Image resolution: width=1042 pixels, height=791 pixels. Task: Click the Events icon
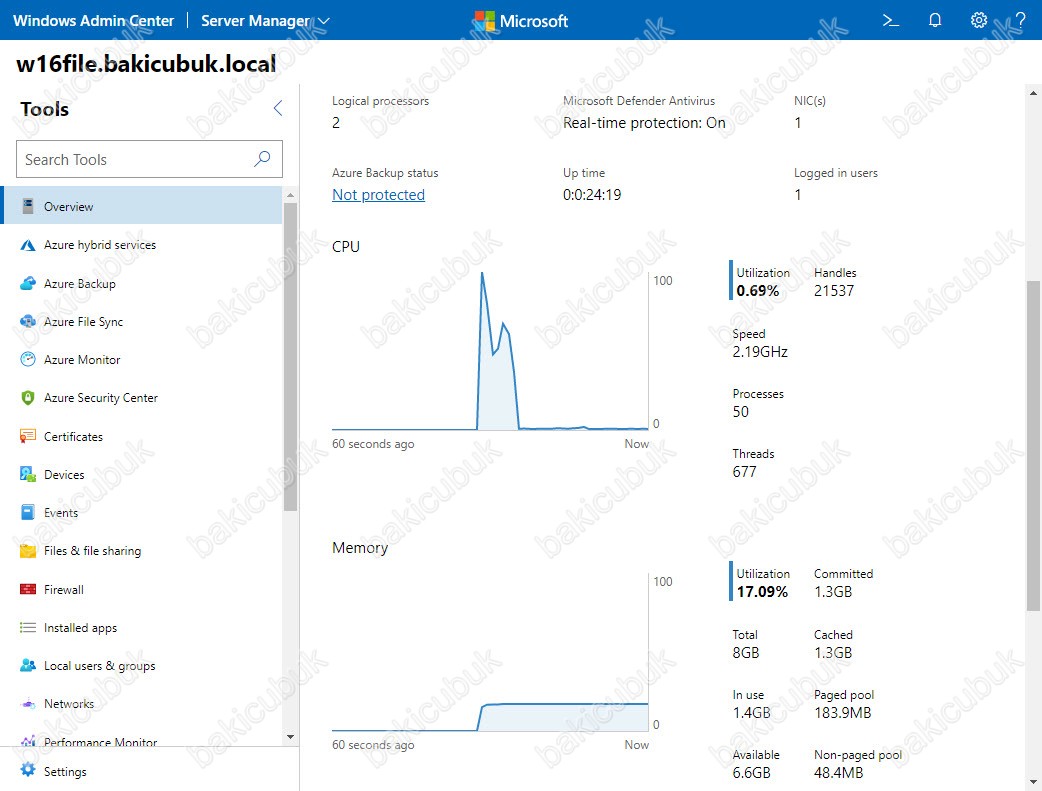28,512
